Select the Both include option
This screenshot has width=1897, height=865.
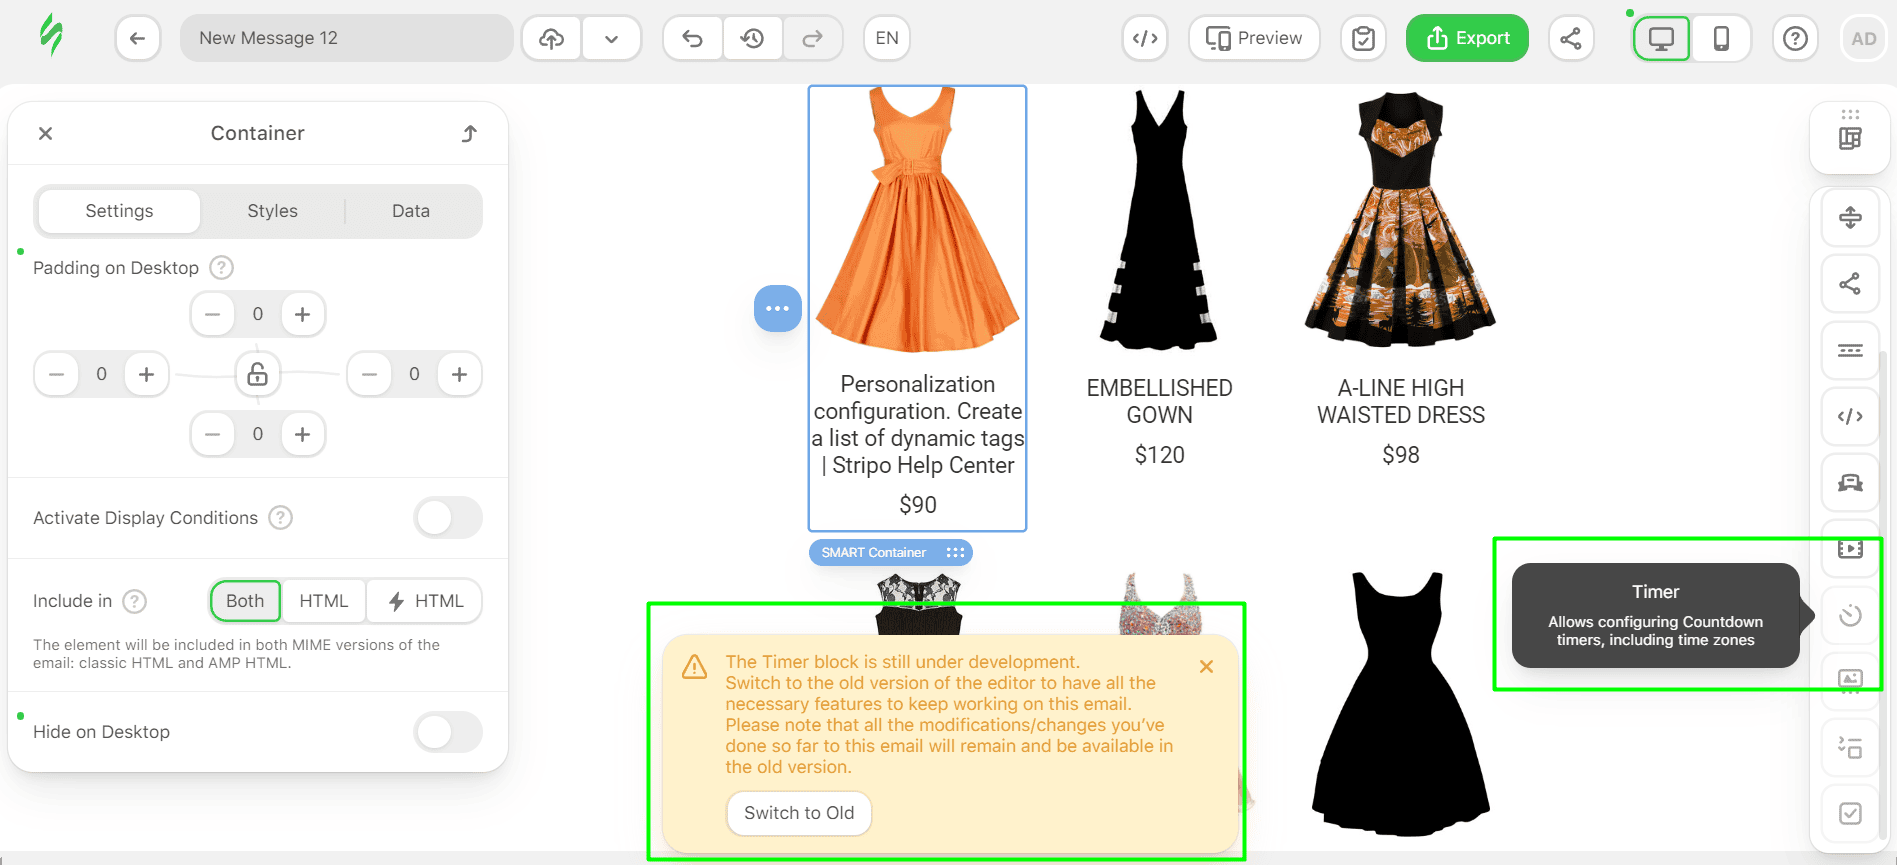tap(245, 601)
